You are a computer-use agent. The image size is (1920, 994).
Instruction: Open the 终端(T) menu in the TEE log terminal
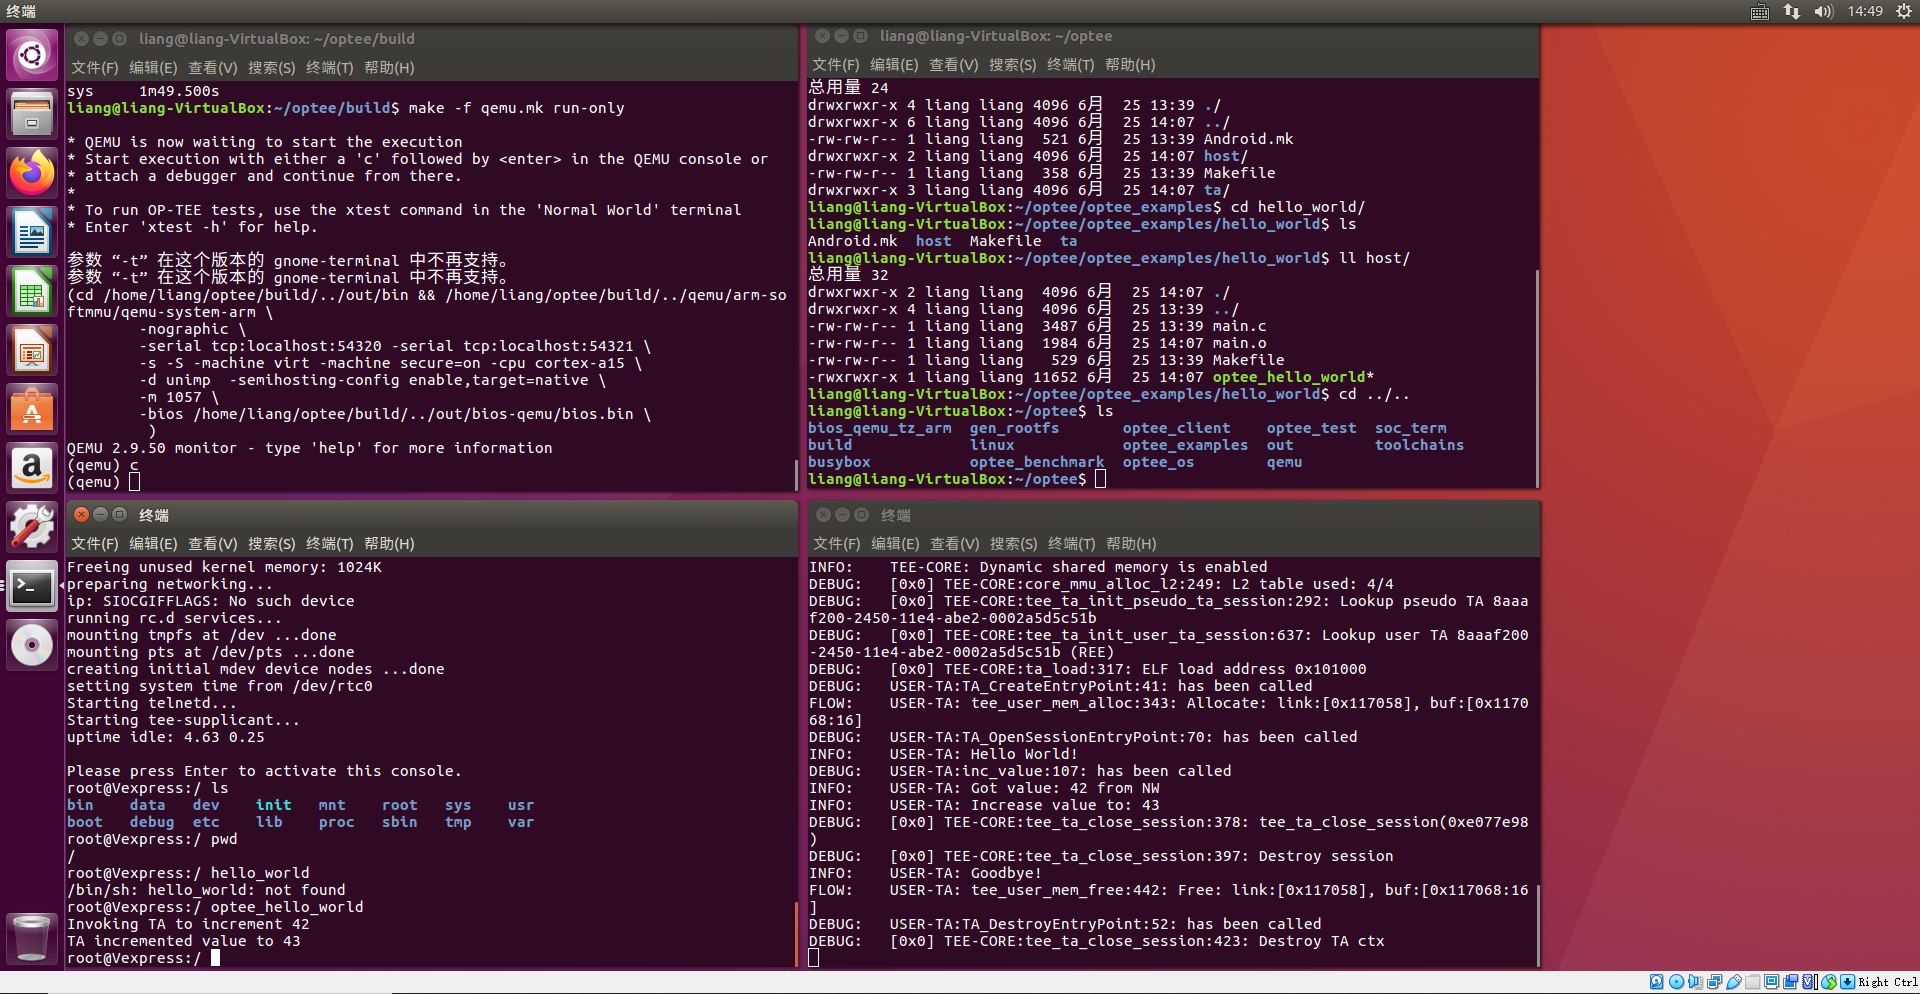(1071, 544)
